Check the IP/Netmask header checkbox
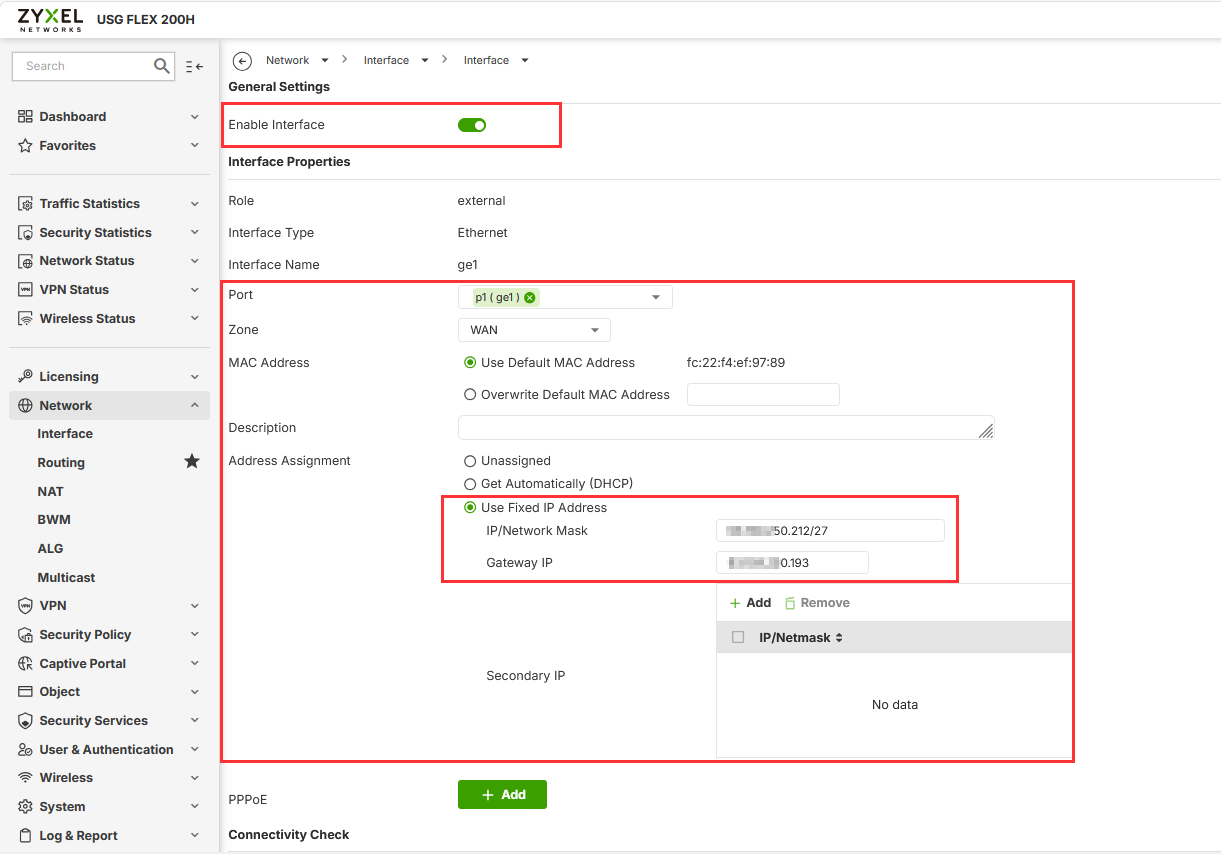Screen dimensions: 1221x854 pos(738,637)
